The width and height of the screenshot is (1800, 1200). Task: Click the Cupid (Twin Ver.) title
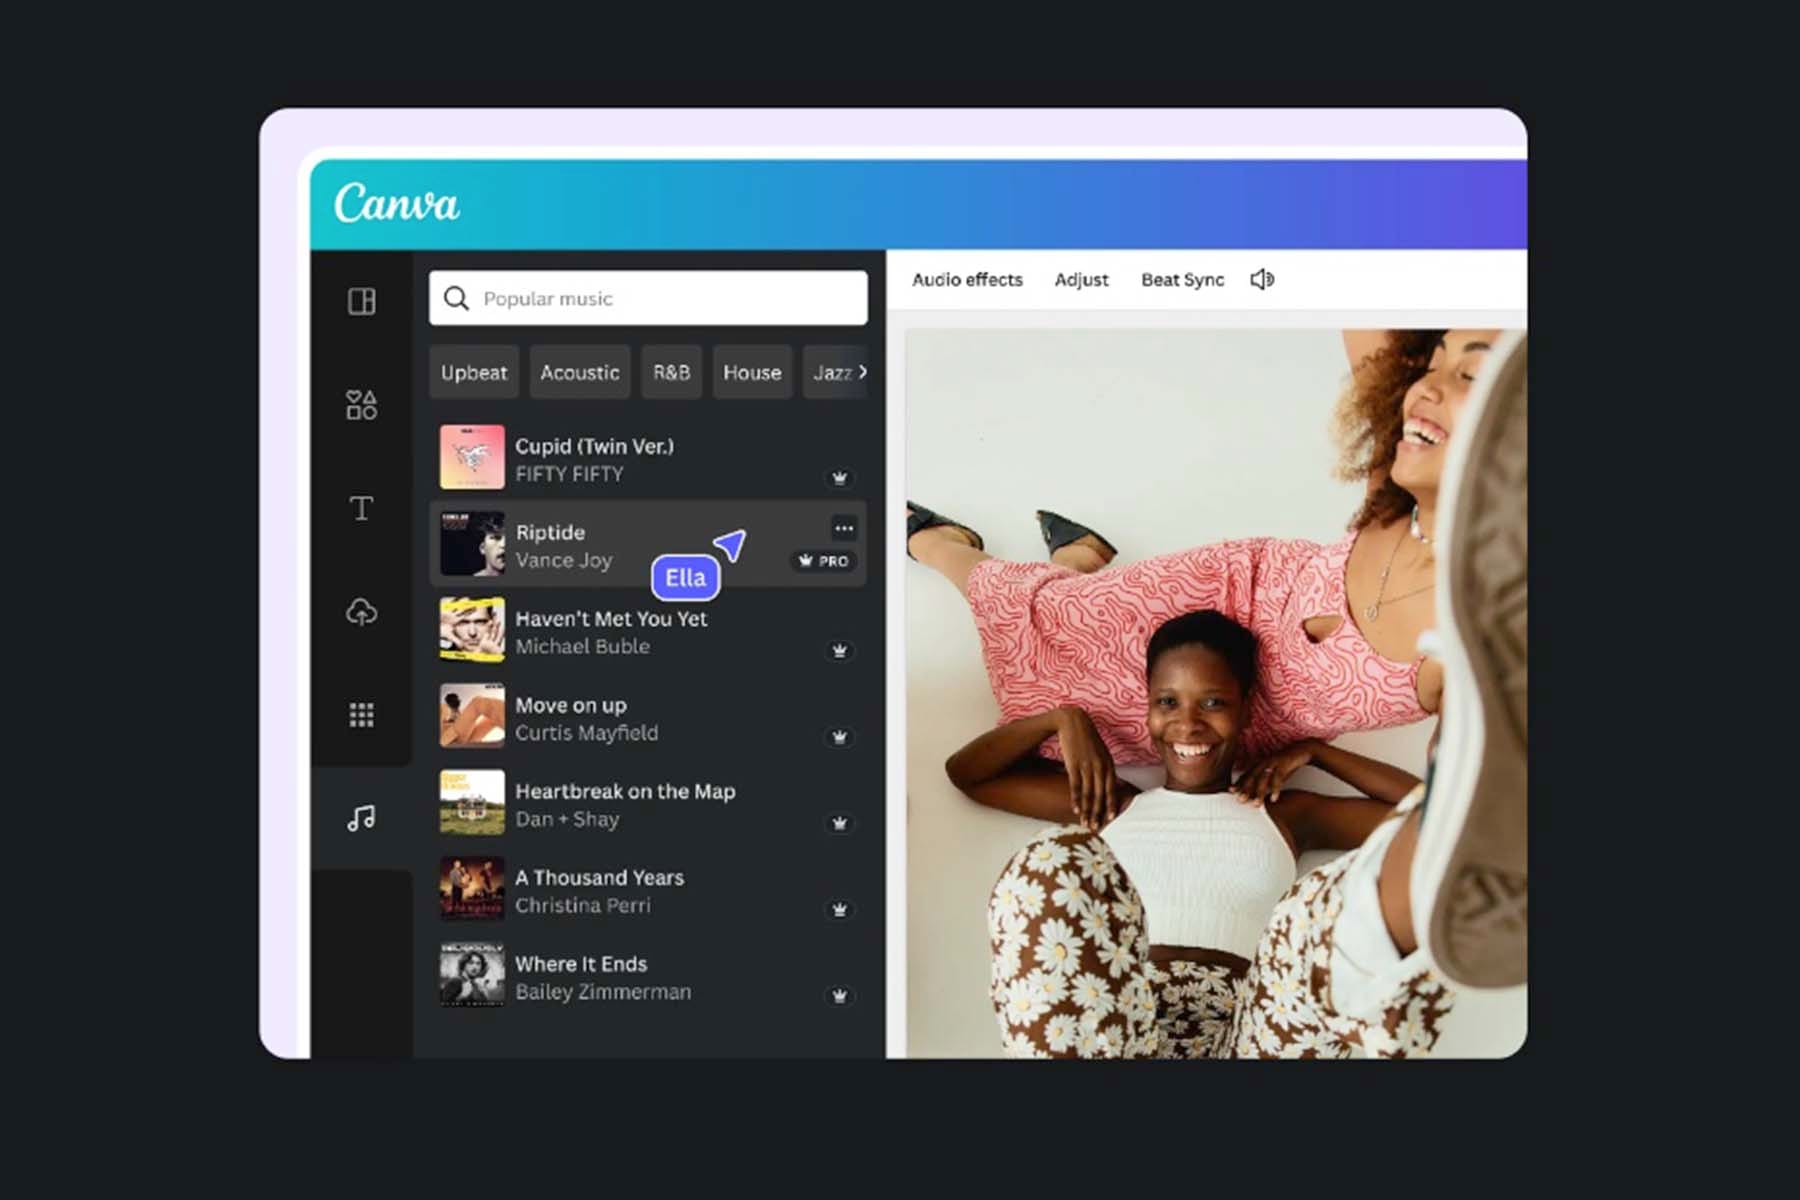coord(594,446)
